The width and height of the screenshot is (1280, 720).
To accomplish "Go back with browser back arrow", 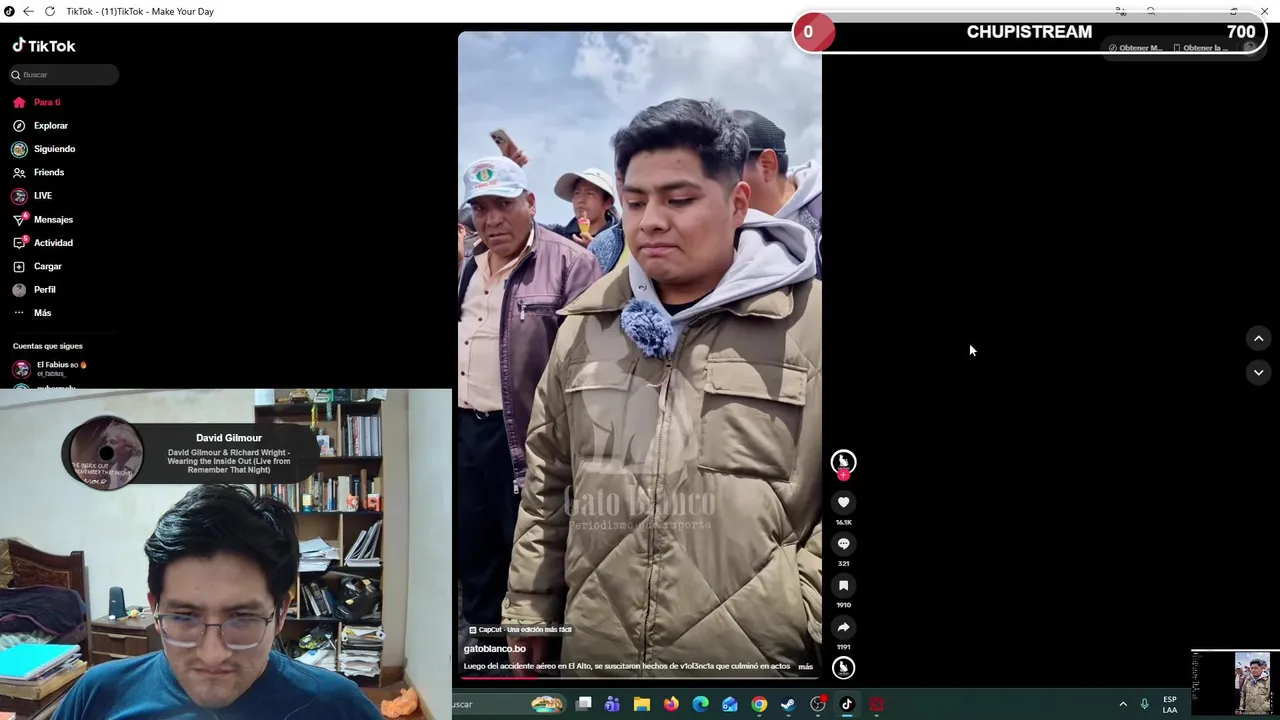I will (x=28, y=11).
